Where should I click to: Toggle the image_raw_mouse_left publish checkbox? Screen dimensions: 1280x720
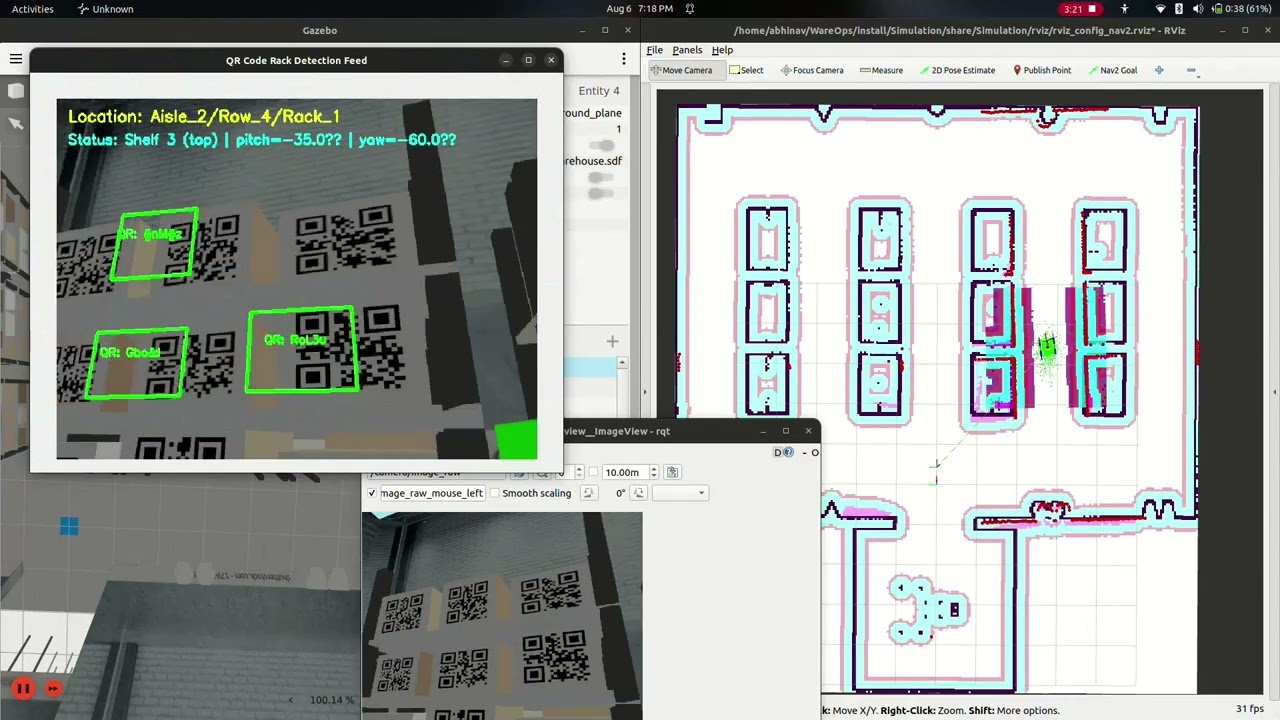click(373, 493)
